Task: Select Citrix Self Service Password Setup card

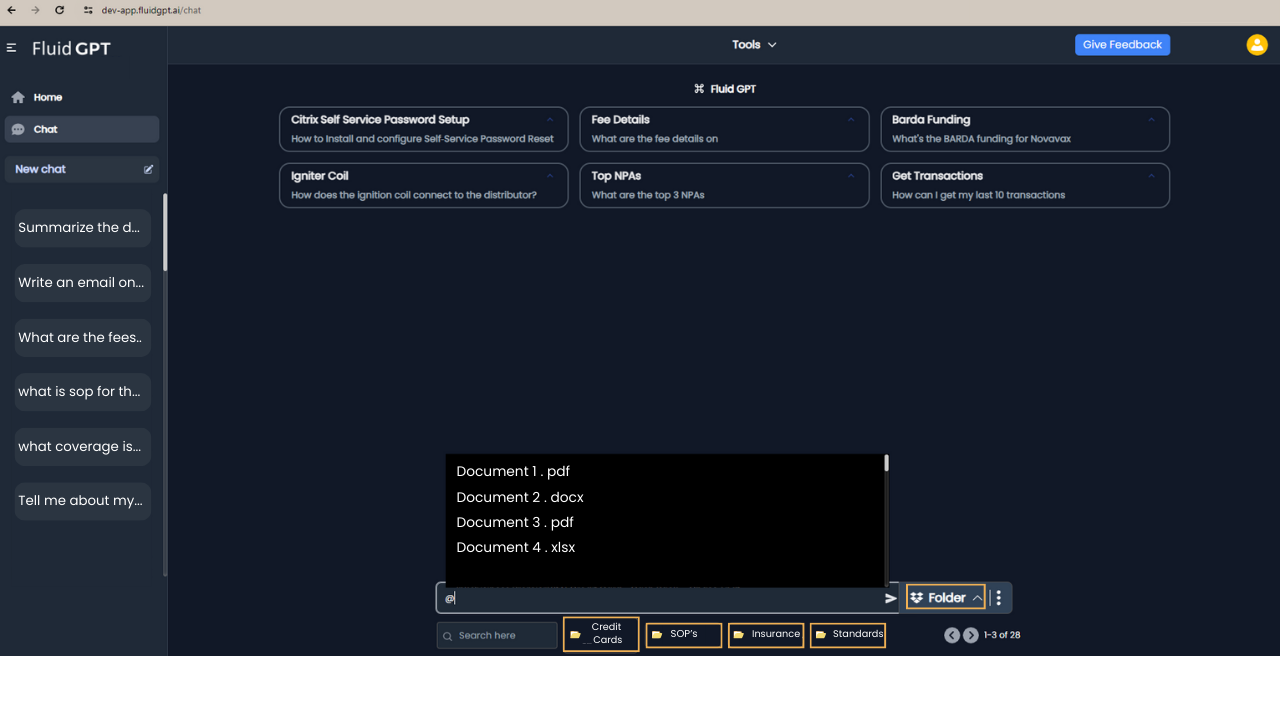Action: tap(424, 129)
